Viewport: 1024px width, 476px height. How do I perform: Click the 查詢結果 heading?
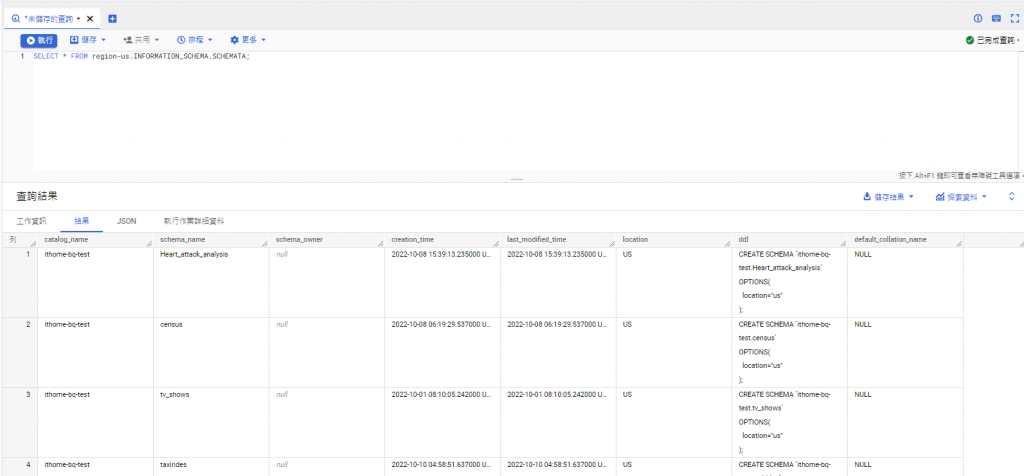(37, 196)
